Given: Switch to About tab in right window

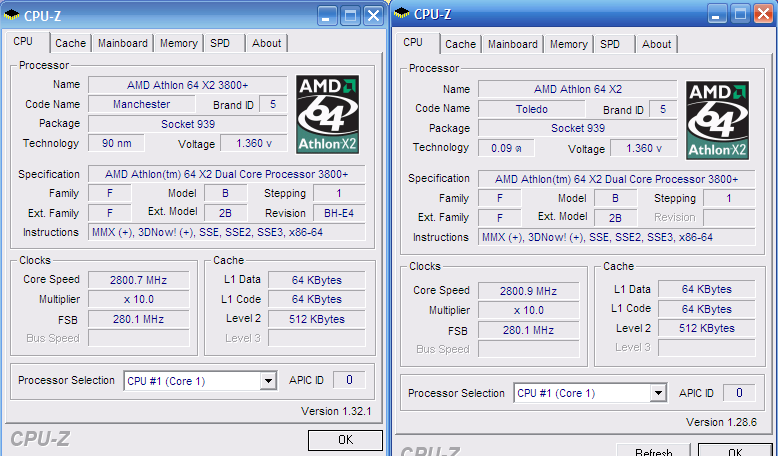Looking at the screenshot, I should point(656,44).
